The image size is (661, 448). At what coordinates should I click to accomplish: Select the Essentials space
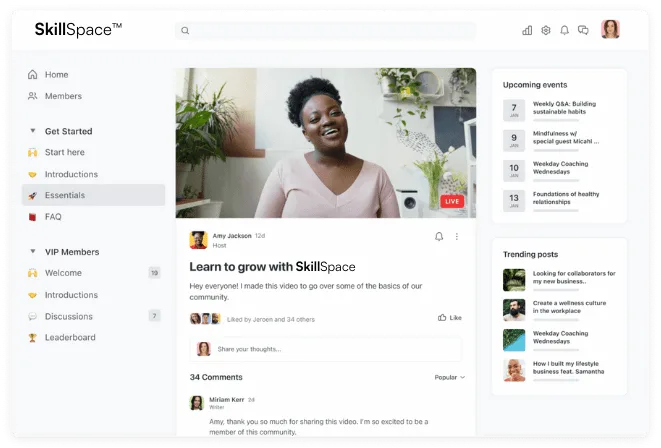pos(94,195)
